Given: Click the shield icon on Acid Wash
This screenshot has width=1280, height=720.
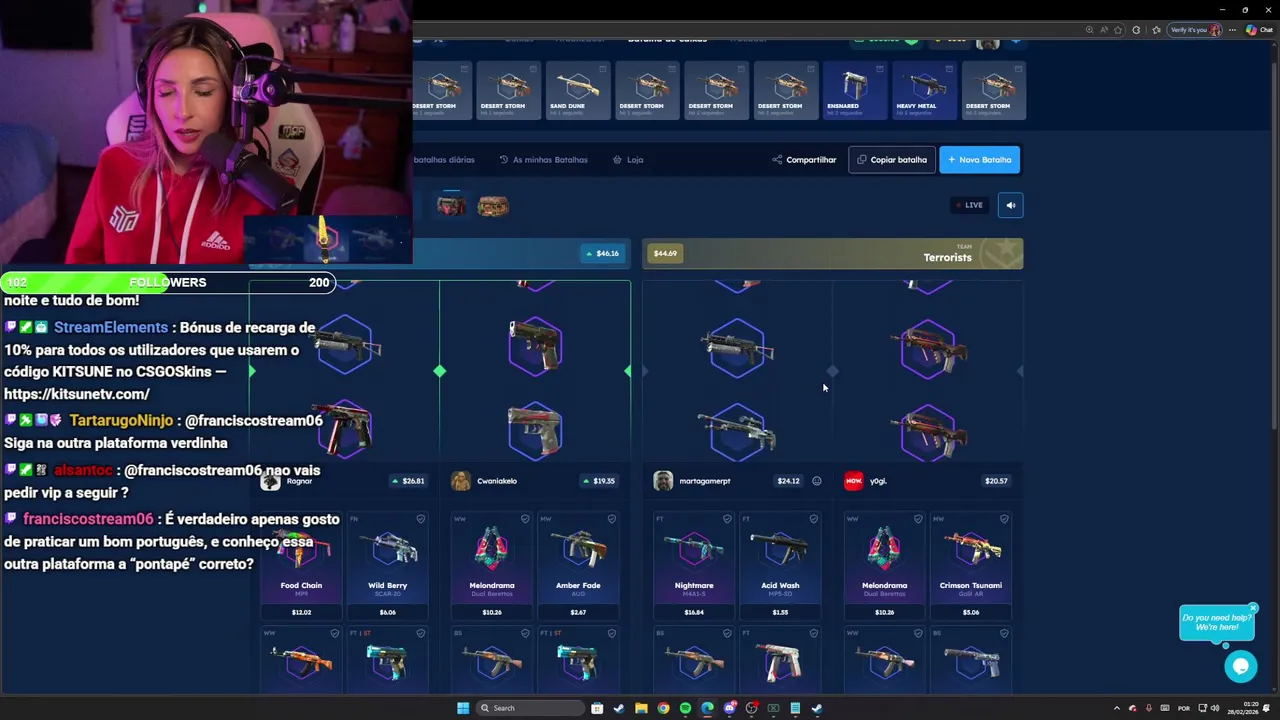Looking at the screenshot, I should [813, 519].
